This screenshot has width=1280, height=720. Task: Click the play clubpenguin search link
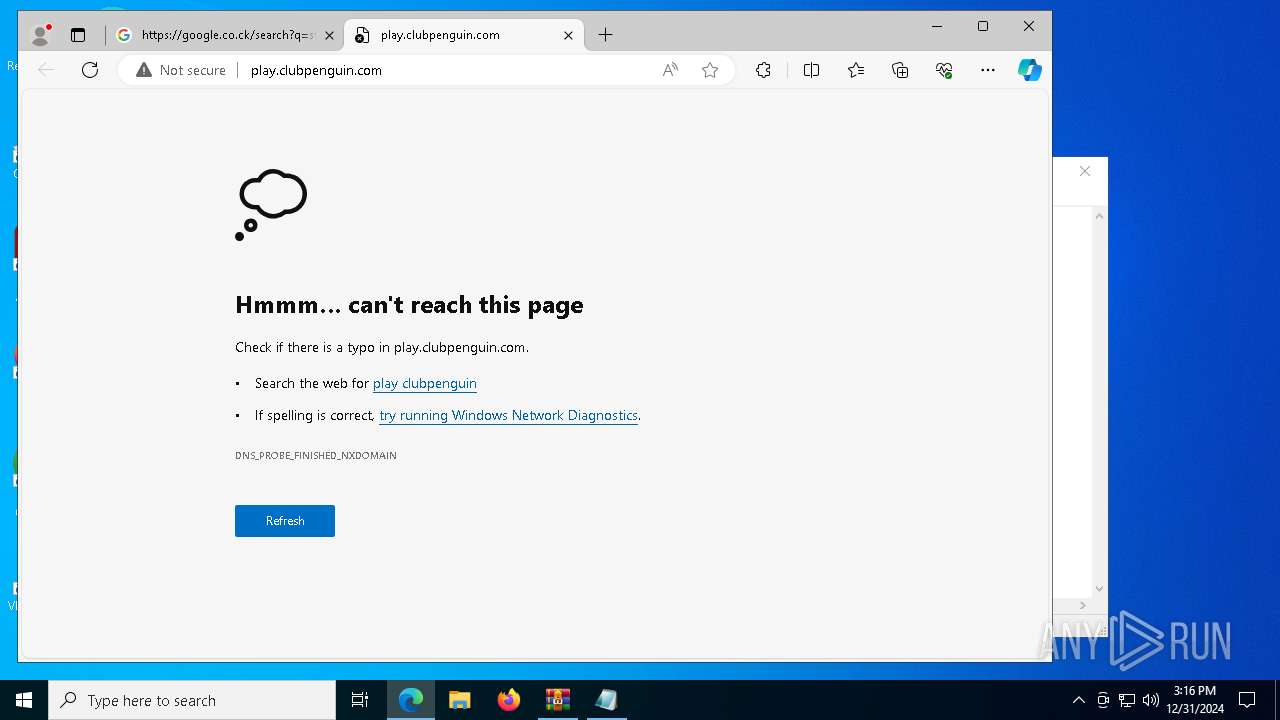[x=425, y=383]
